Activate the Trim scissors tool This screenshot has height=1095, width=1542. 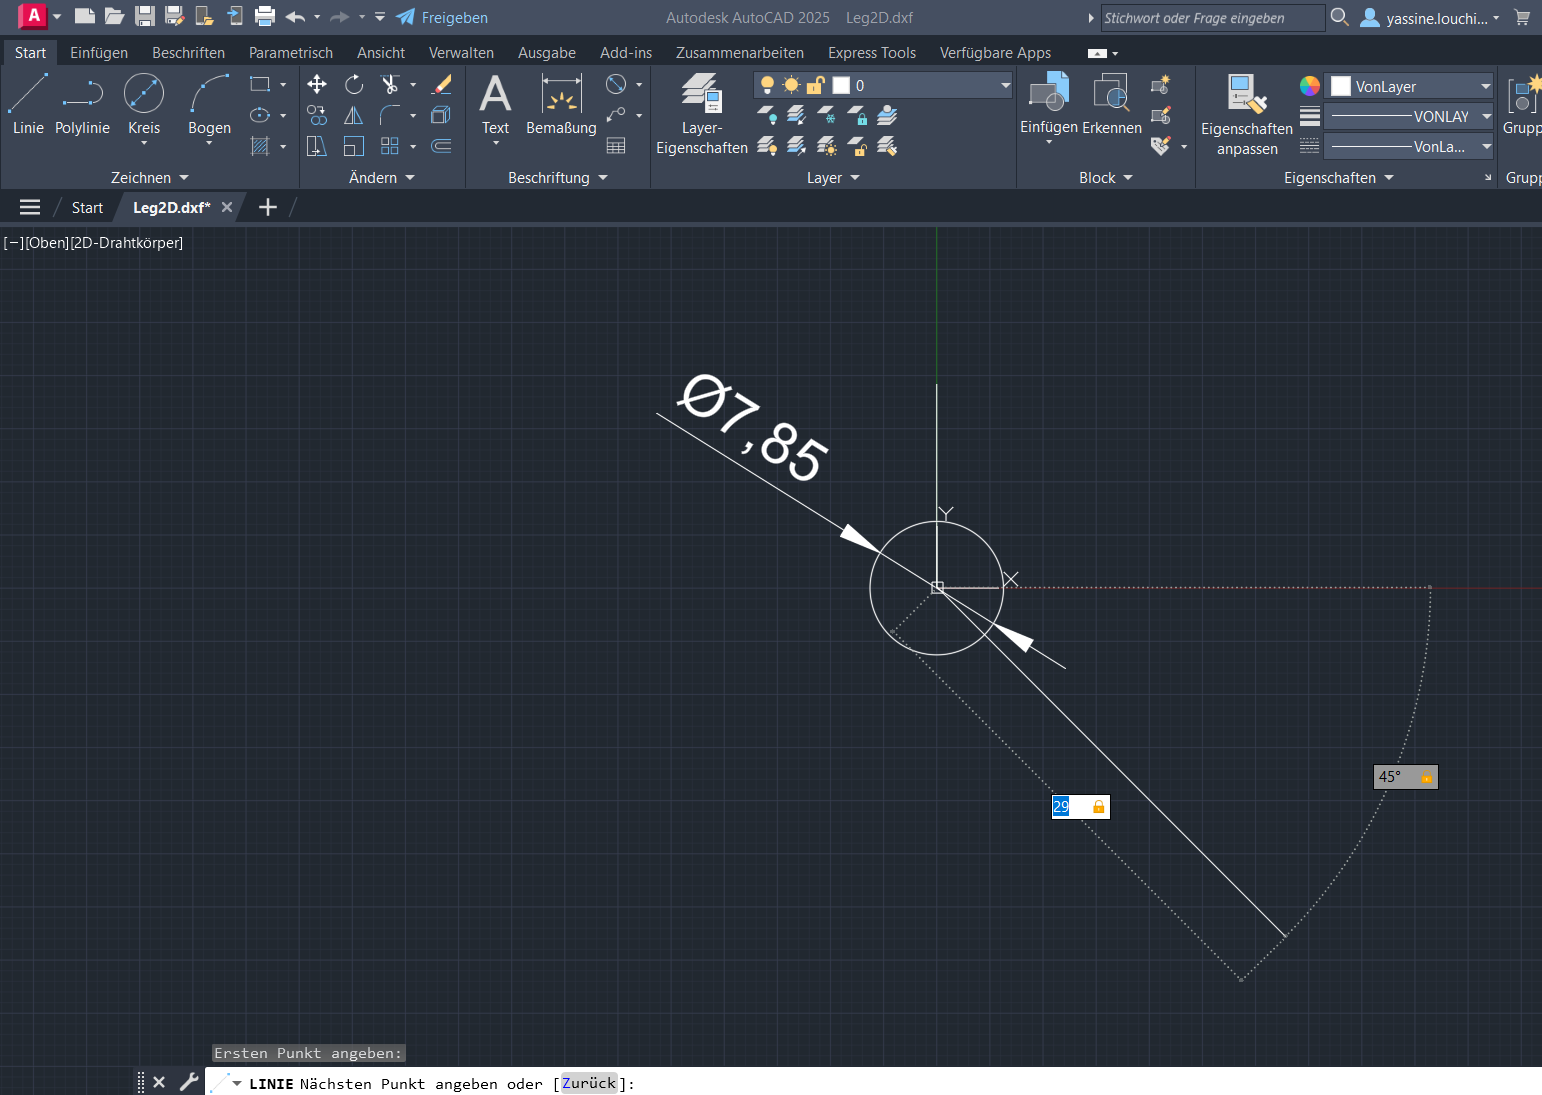coord(390,85)
